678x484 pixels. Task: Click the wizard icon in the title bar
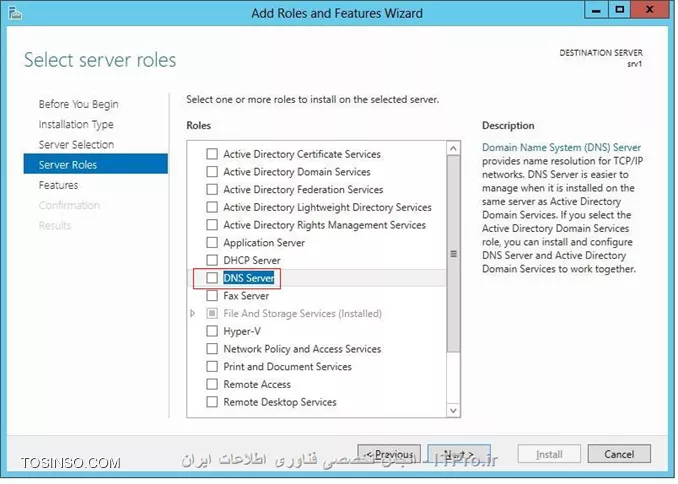pos(15,13)
